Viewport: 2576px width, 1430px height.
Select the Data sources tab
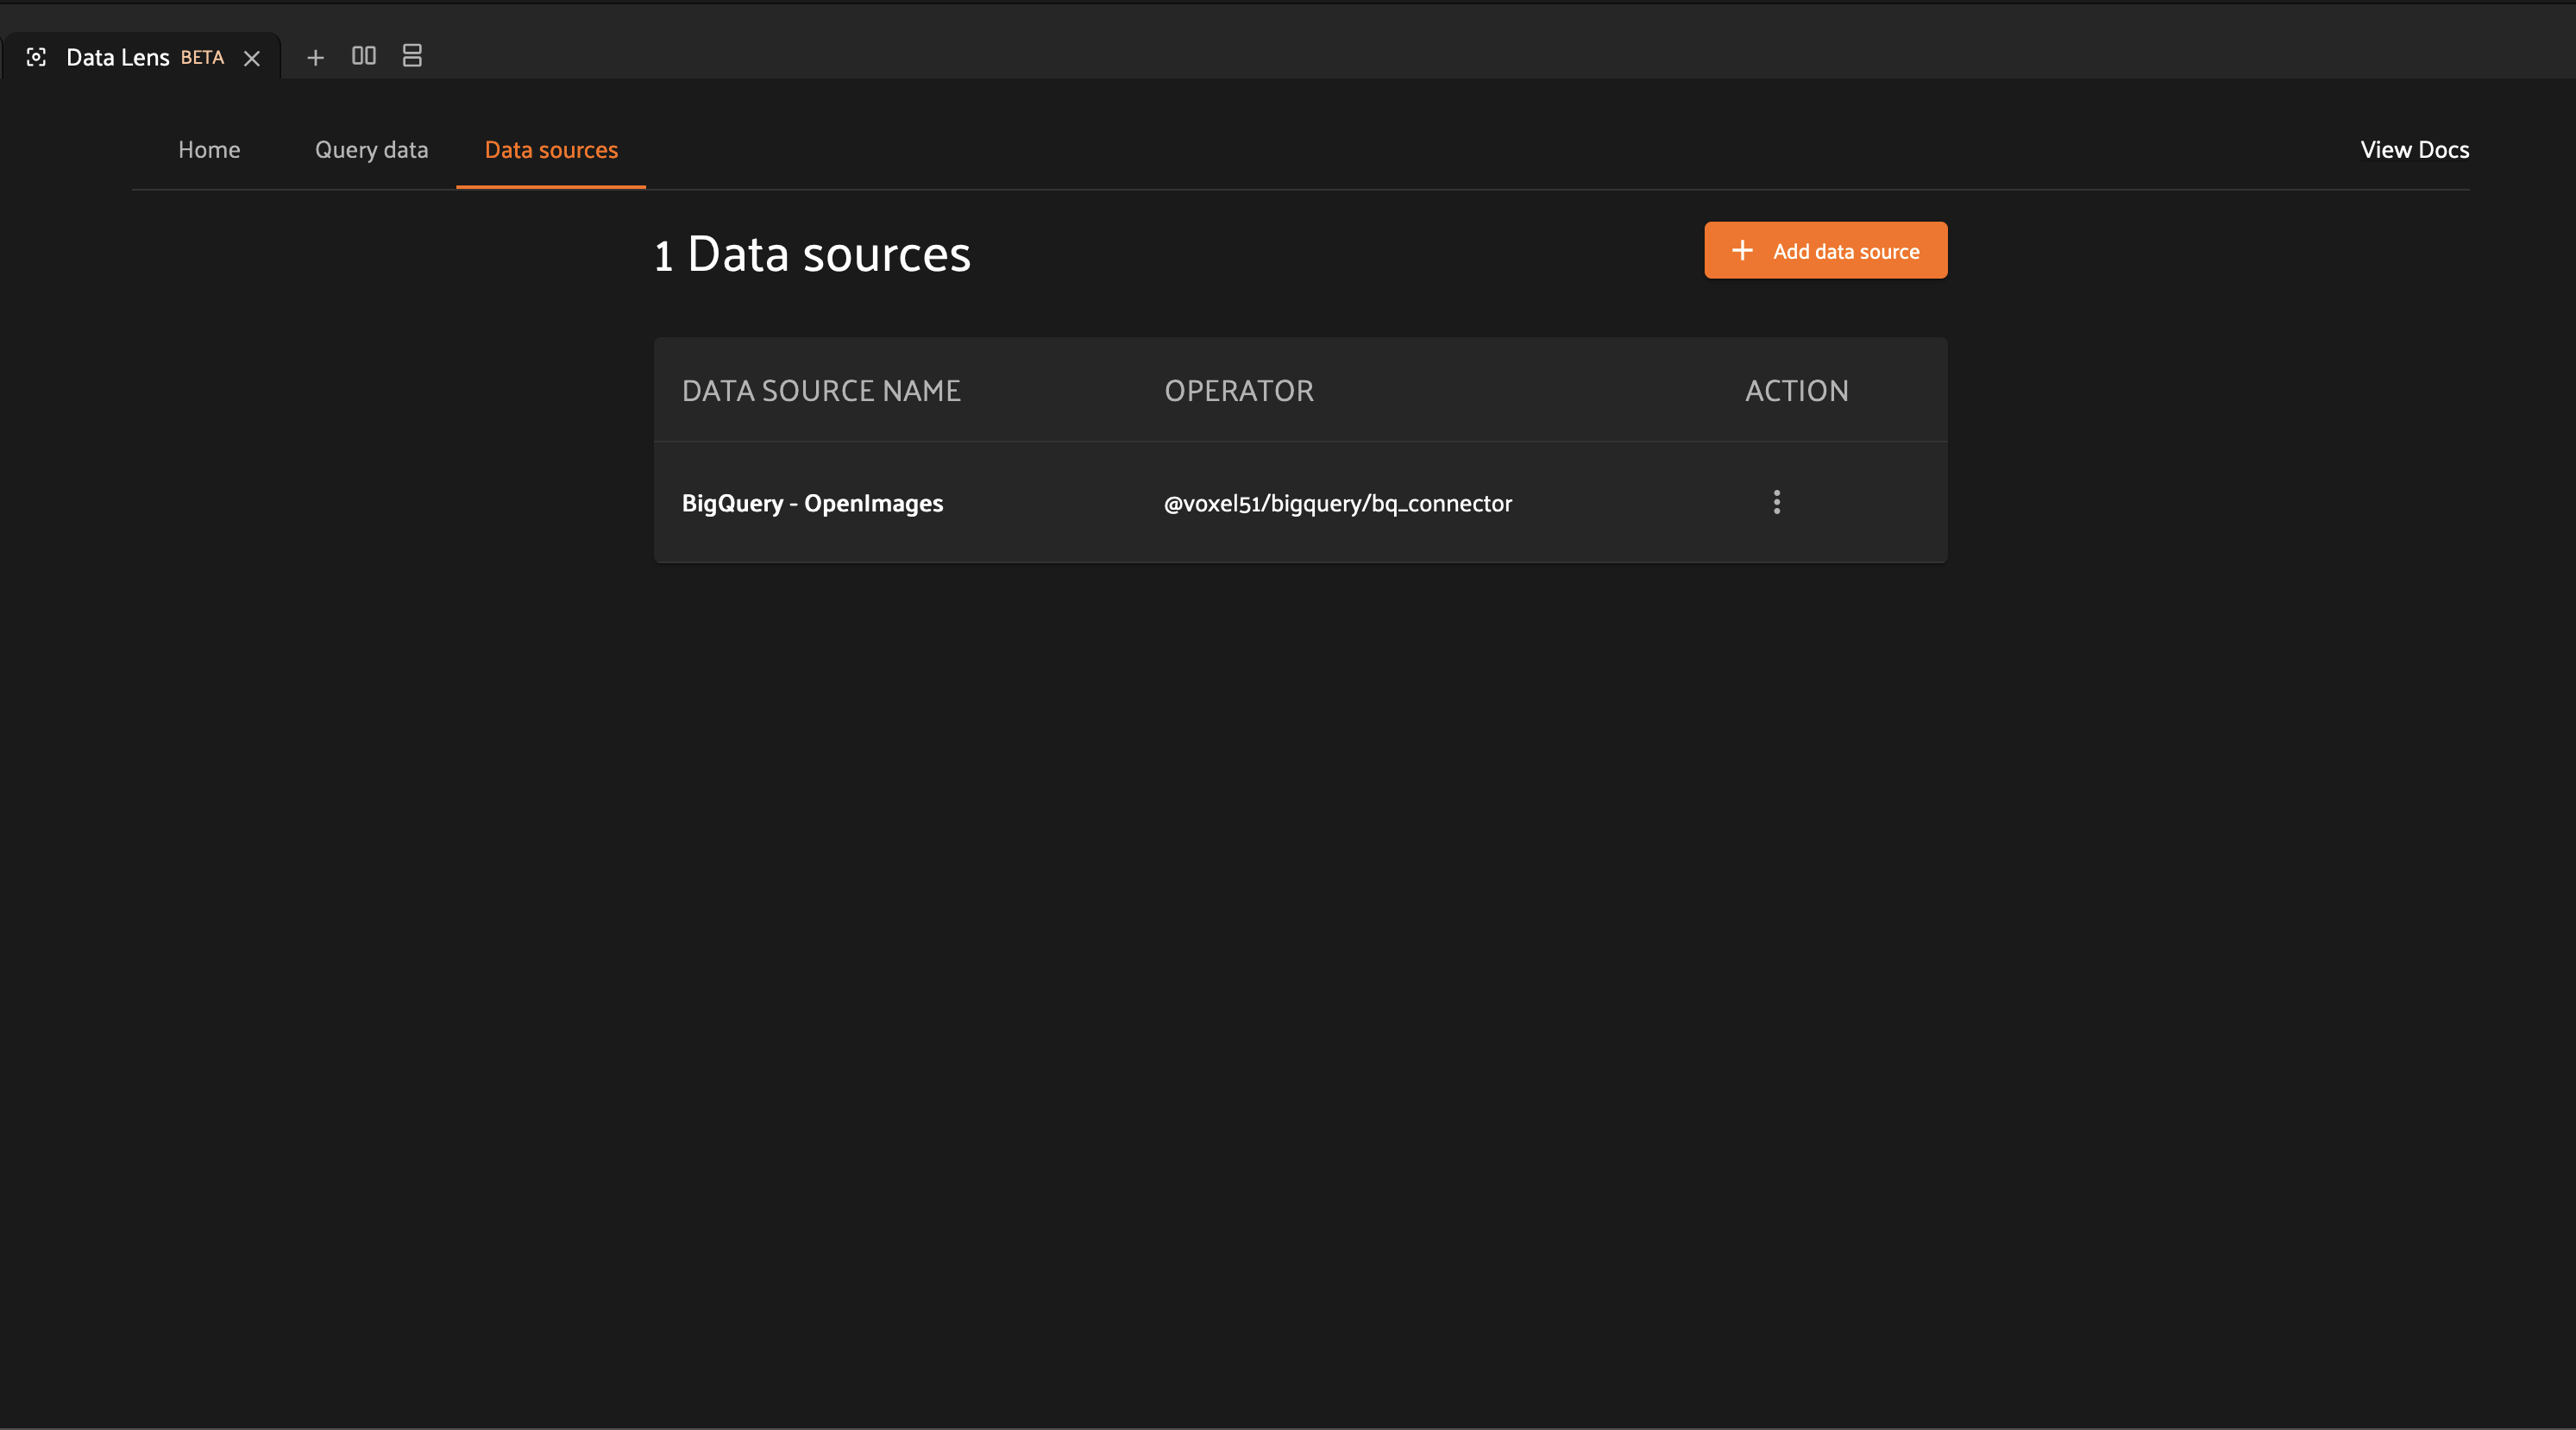(x=551, y=150)
